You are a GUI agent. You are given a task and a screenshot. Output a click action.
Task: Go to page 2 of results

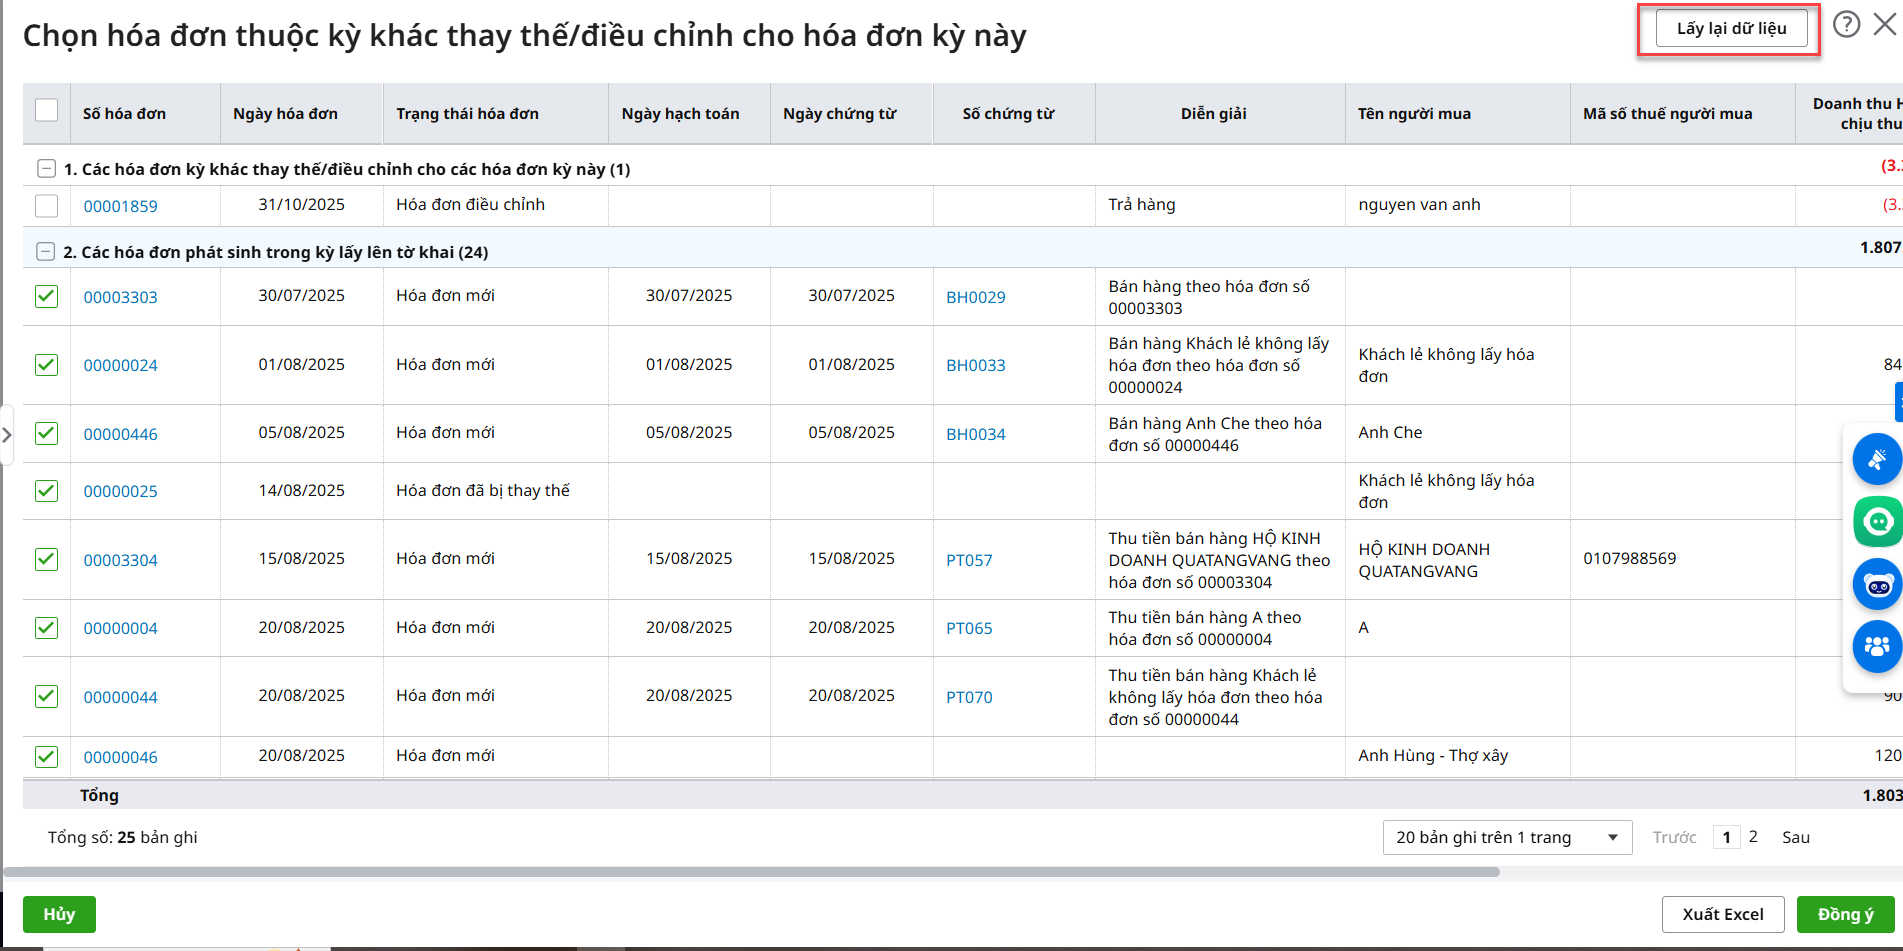(x=1753, y=837)
